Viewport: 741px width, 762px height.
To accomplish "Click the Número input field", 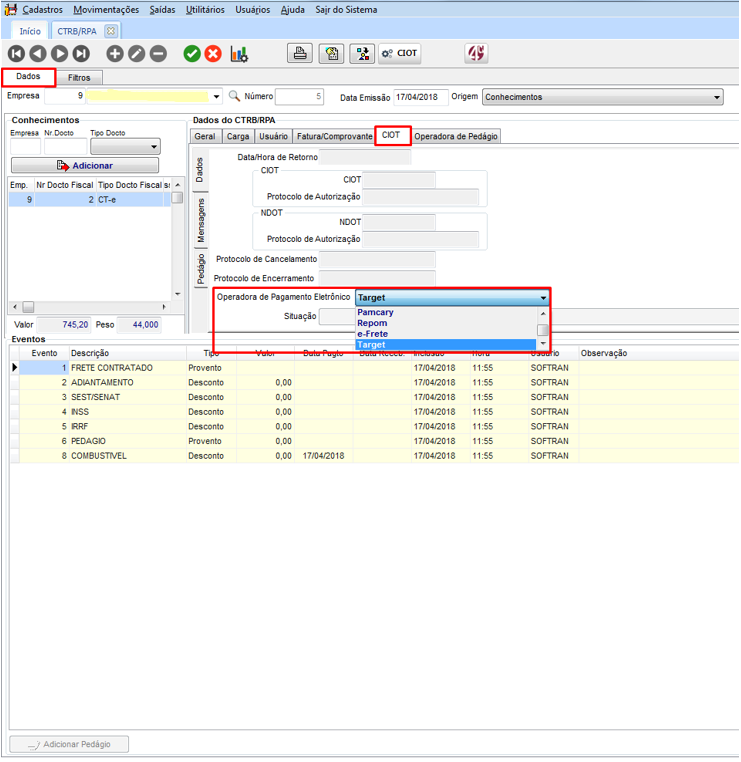I will [x=299, y=97].
